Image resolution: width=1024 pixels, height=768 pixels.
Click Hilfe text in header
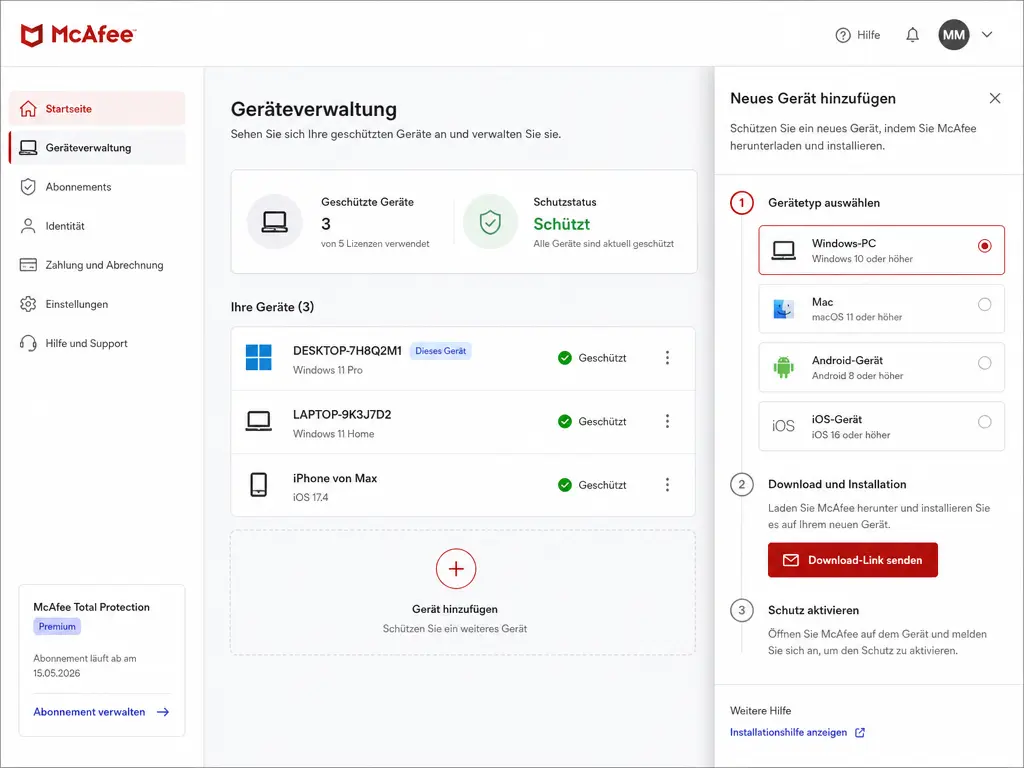[869, 35]
